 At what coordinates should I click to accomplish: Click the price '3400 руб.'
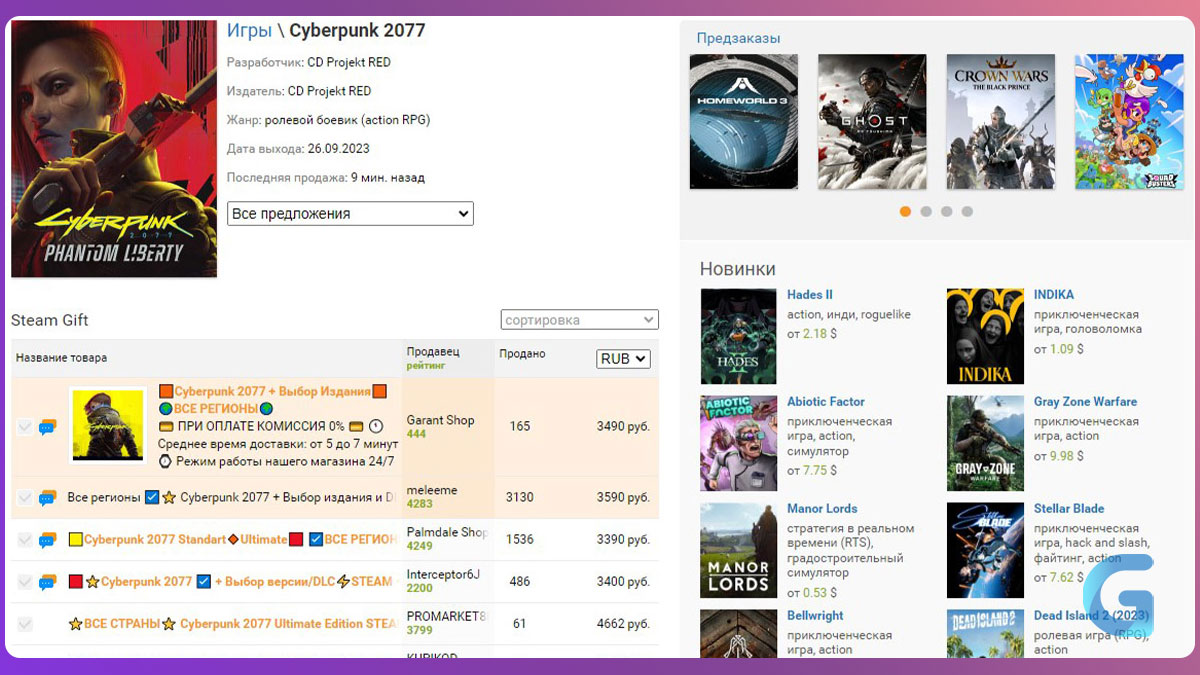pyautogui.click(x=623, y=582)
